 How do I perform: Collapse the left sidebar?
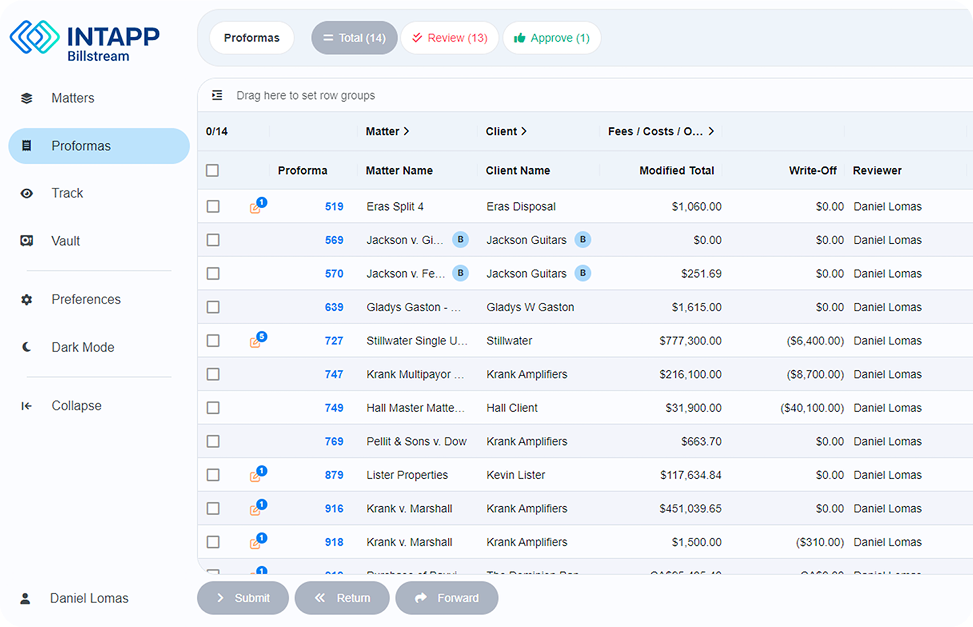pos(76,405)
